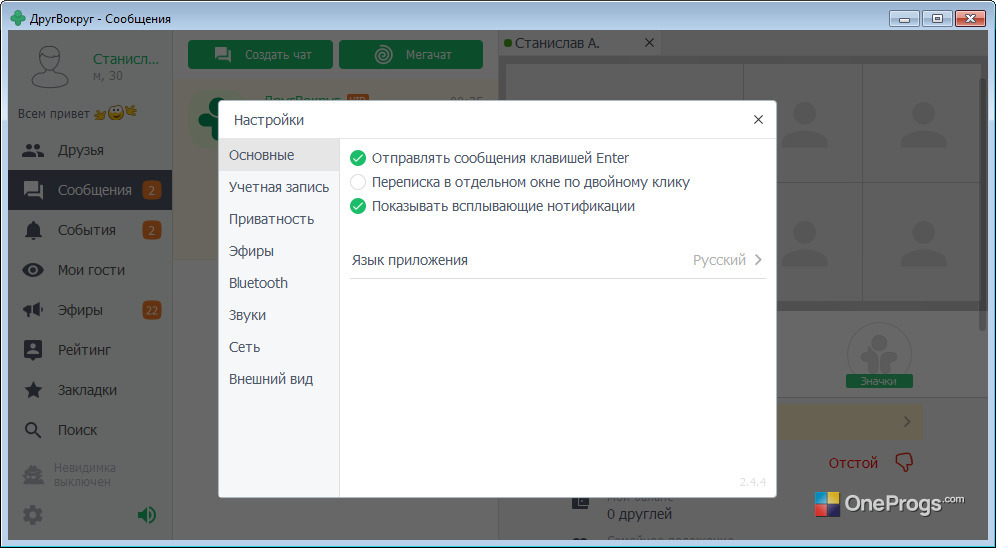996x548 pixels.
Task: Click the Значки badges circle icon
Action: [879, 353]
